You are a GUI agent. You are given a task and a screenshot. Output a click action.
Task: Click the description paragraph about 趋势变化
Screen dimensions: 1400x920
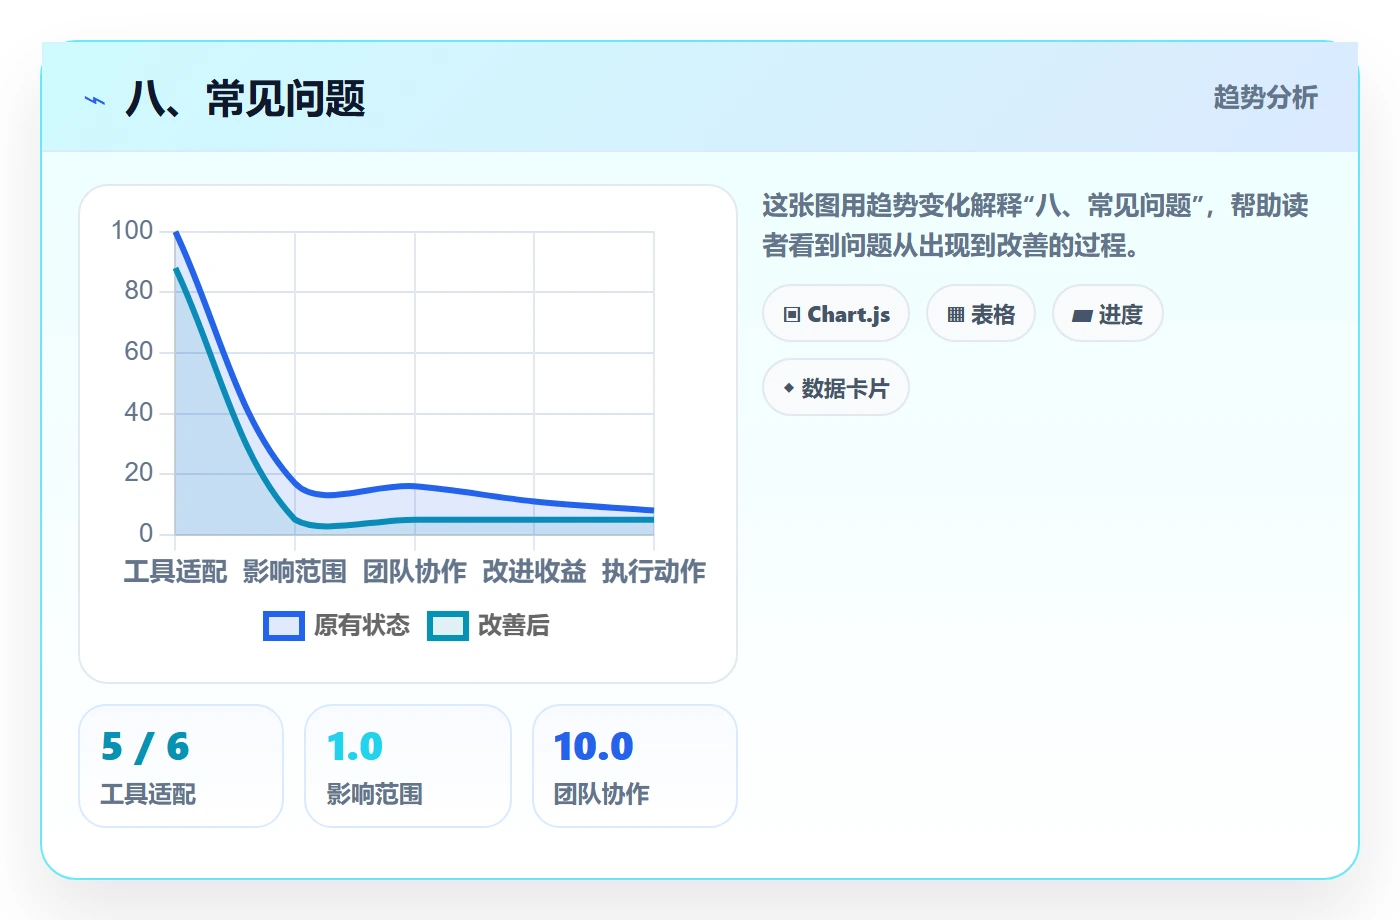(x=1036, y=225)
